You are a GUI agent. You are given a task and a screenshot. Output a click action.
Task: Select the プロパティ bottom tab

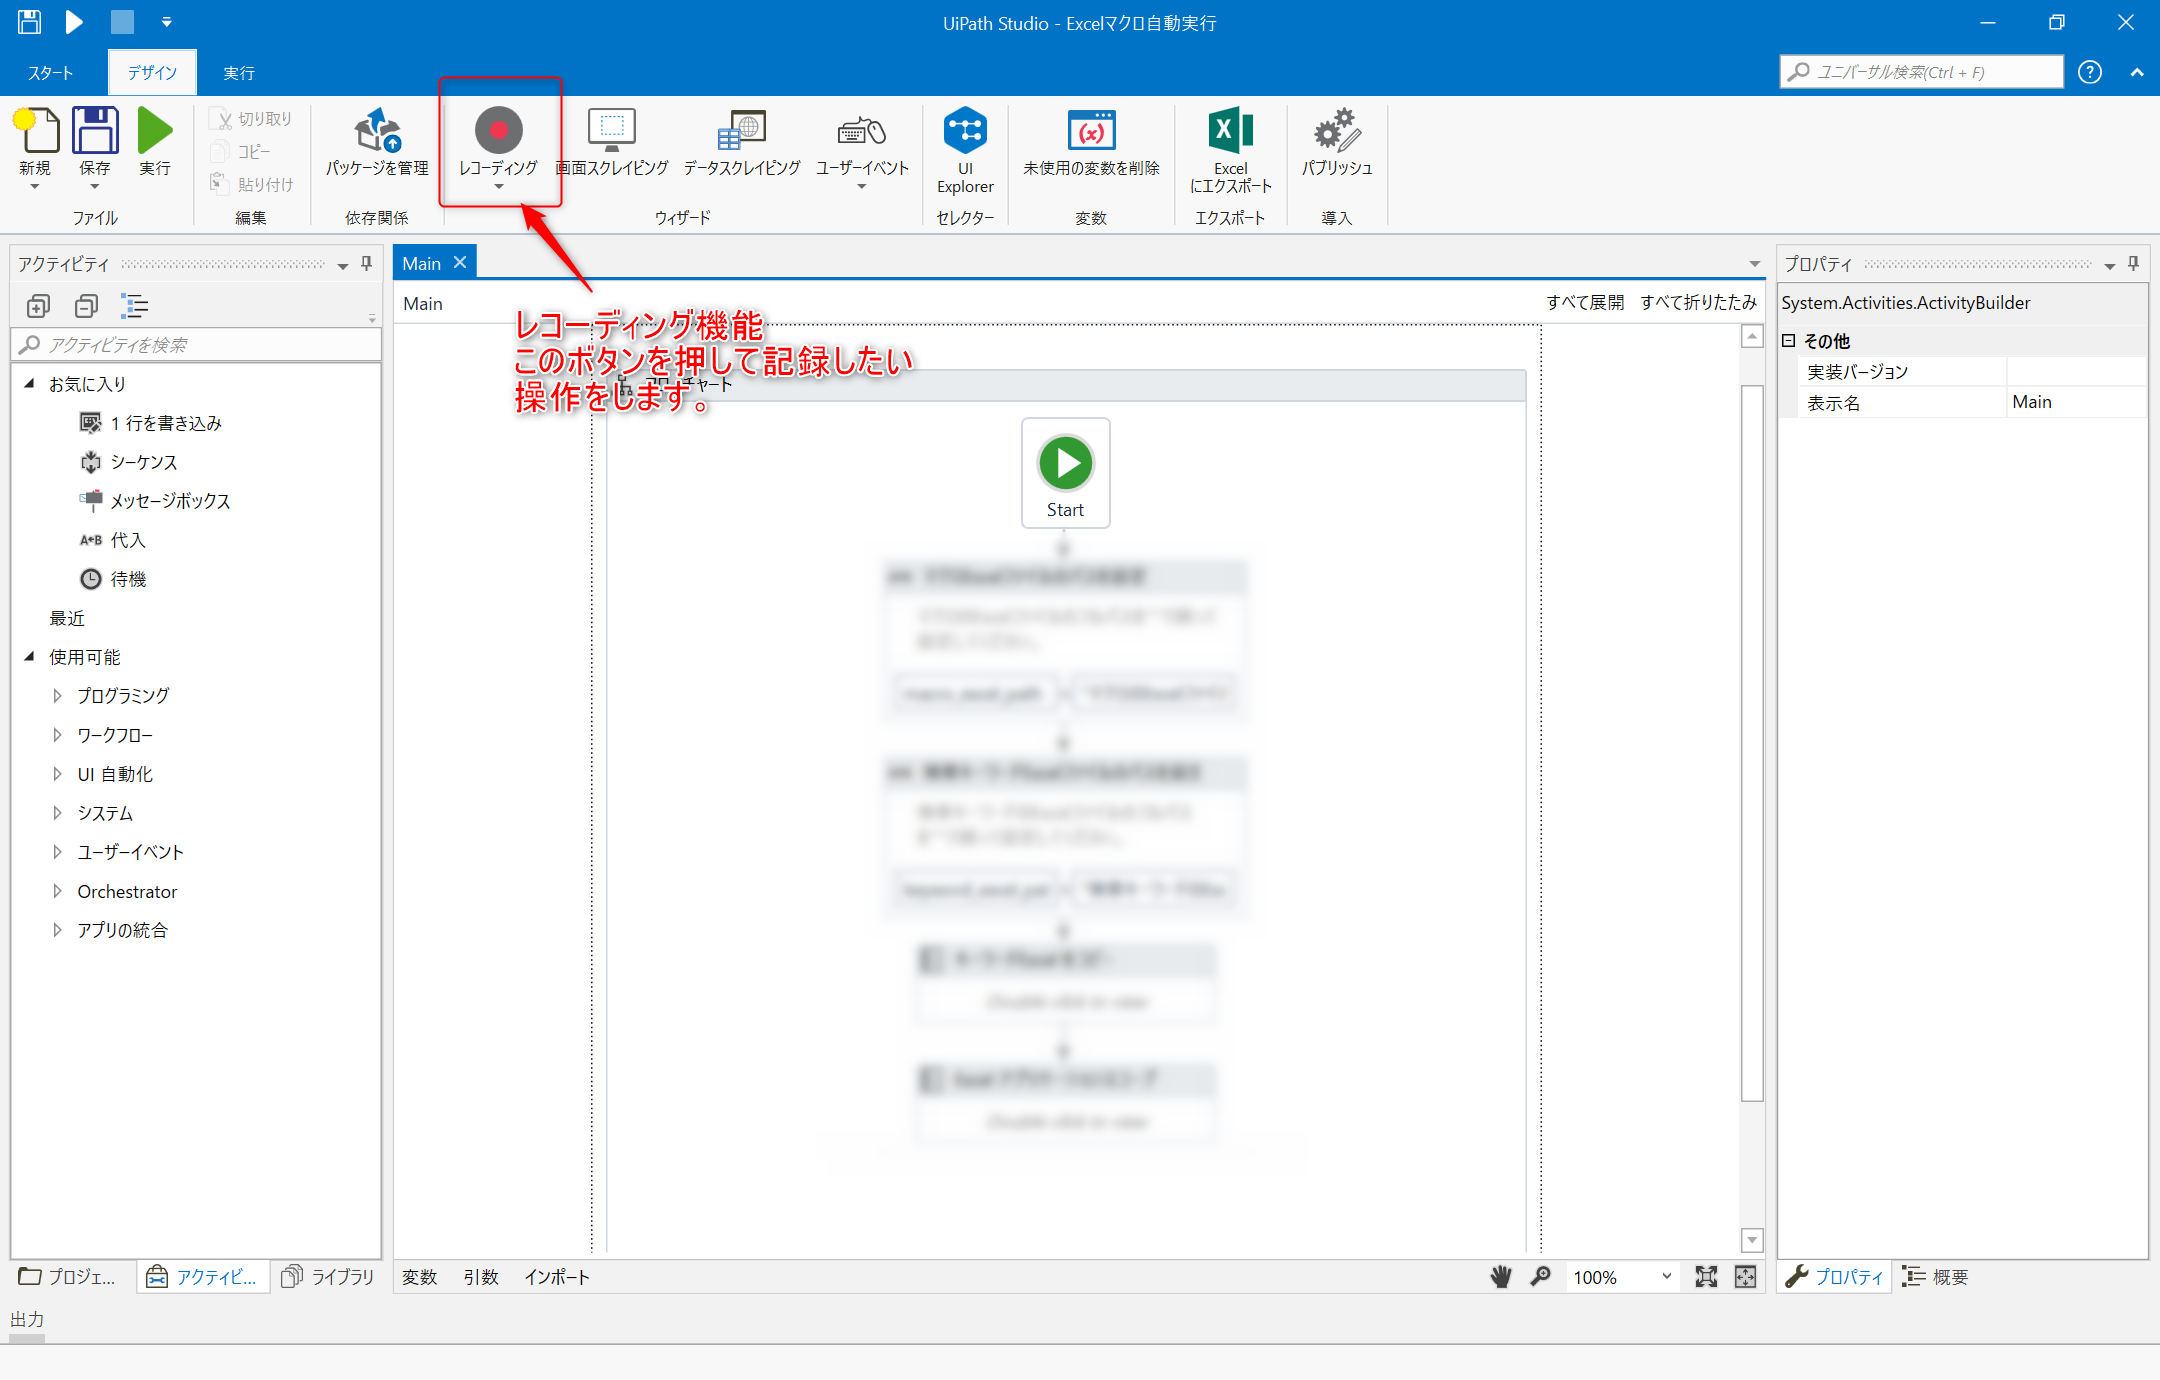point(1835,1277)
